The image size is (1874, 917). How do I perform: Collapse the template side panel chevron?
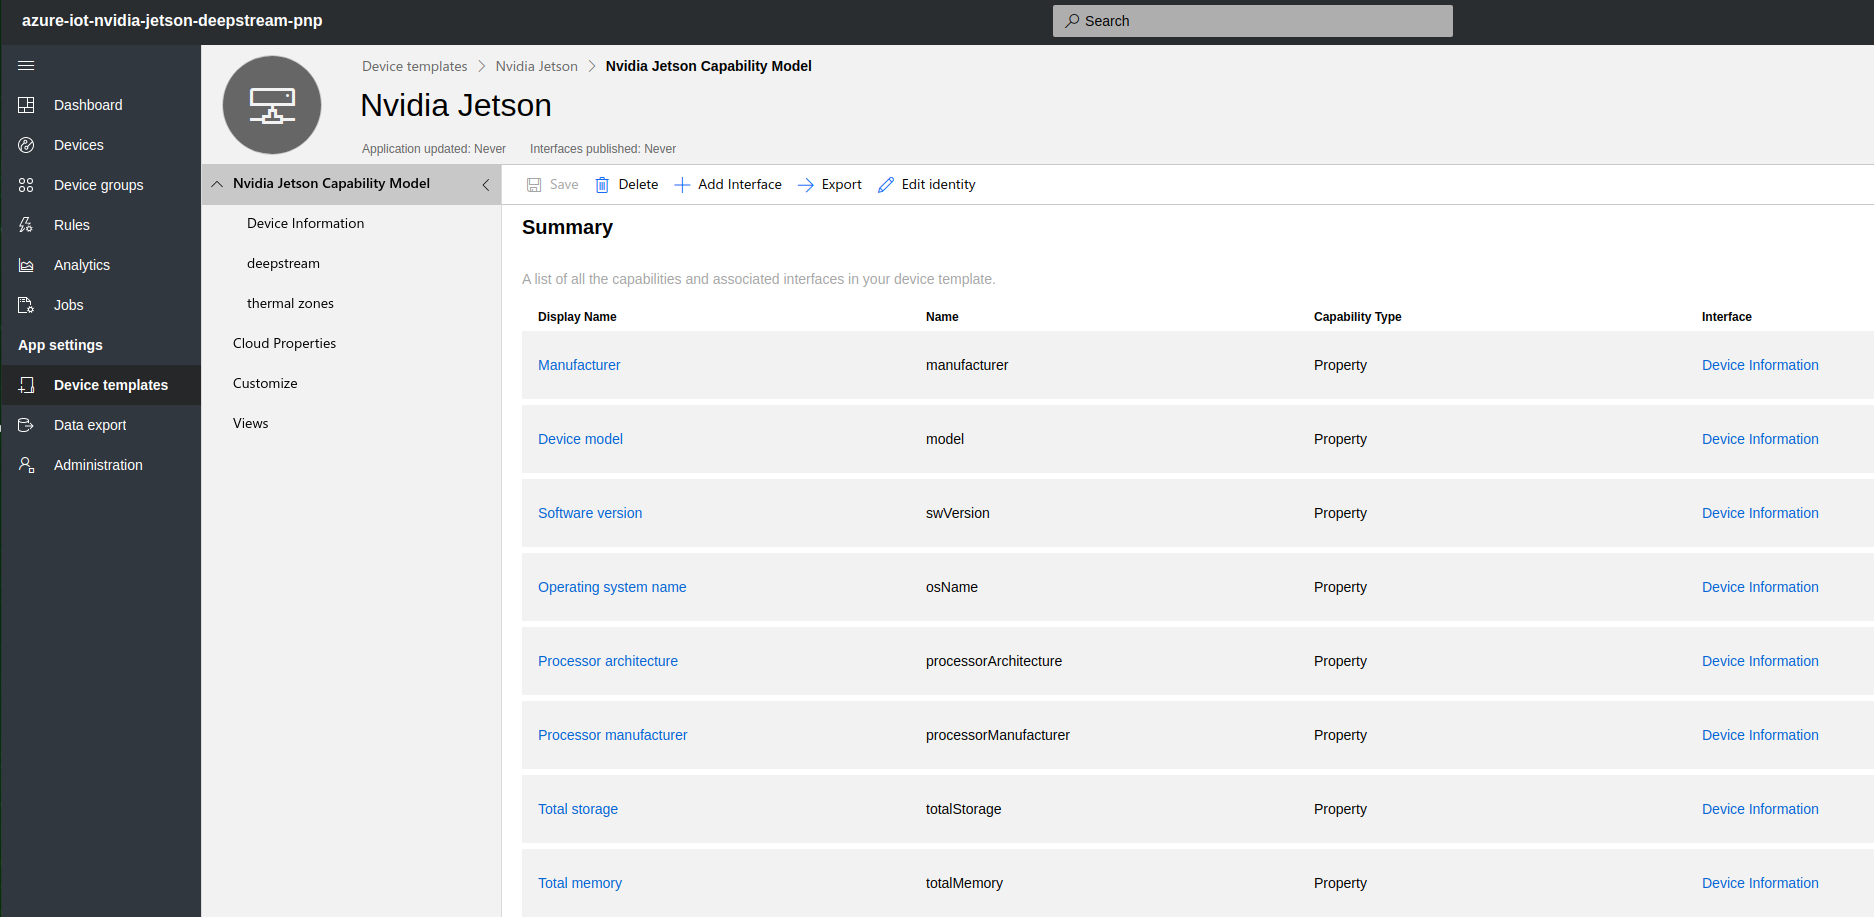(486, 185)
